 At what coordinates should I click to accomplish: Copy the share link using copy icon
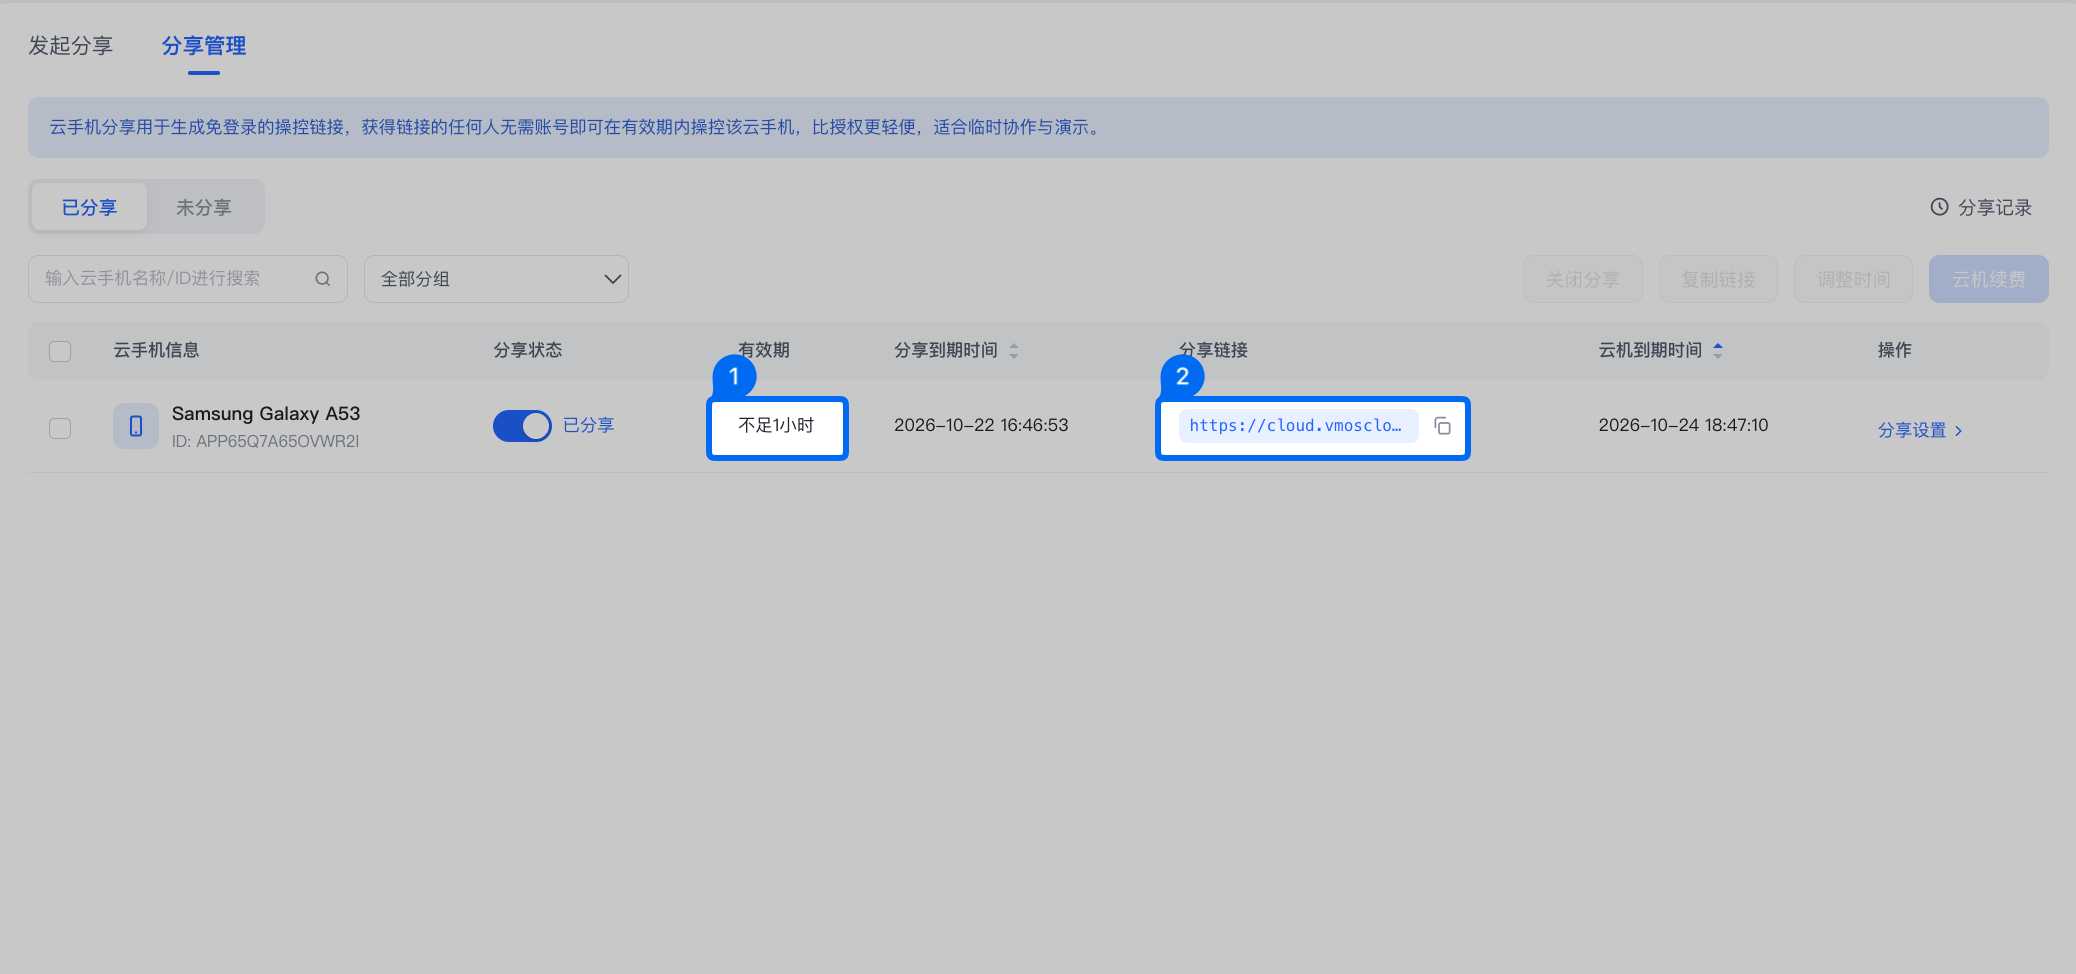1442,426
